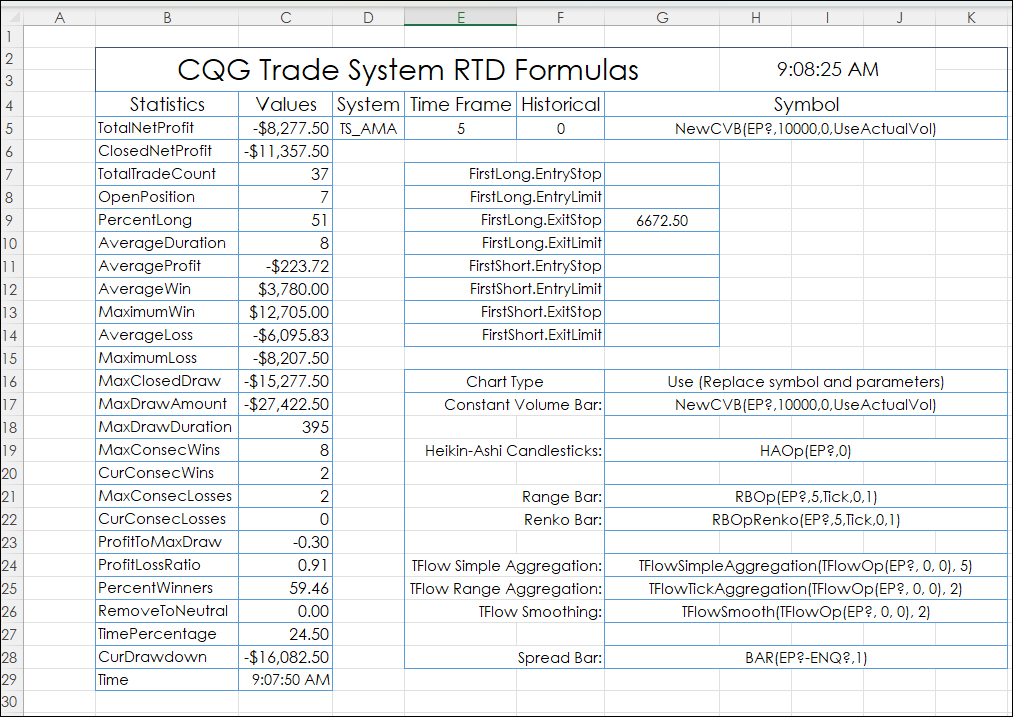Viewport: 1013px width, 717px height.
Task: Select the AverageDuration label
Action: pyautogui.click(x=167, y=243)
